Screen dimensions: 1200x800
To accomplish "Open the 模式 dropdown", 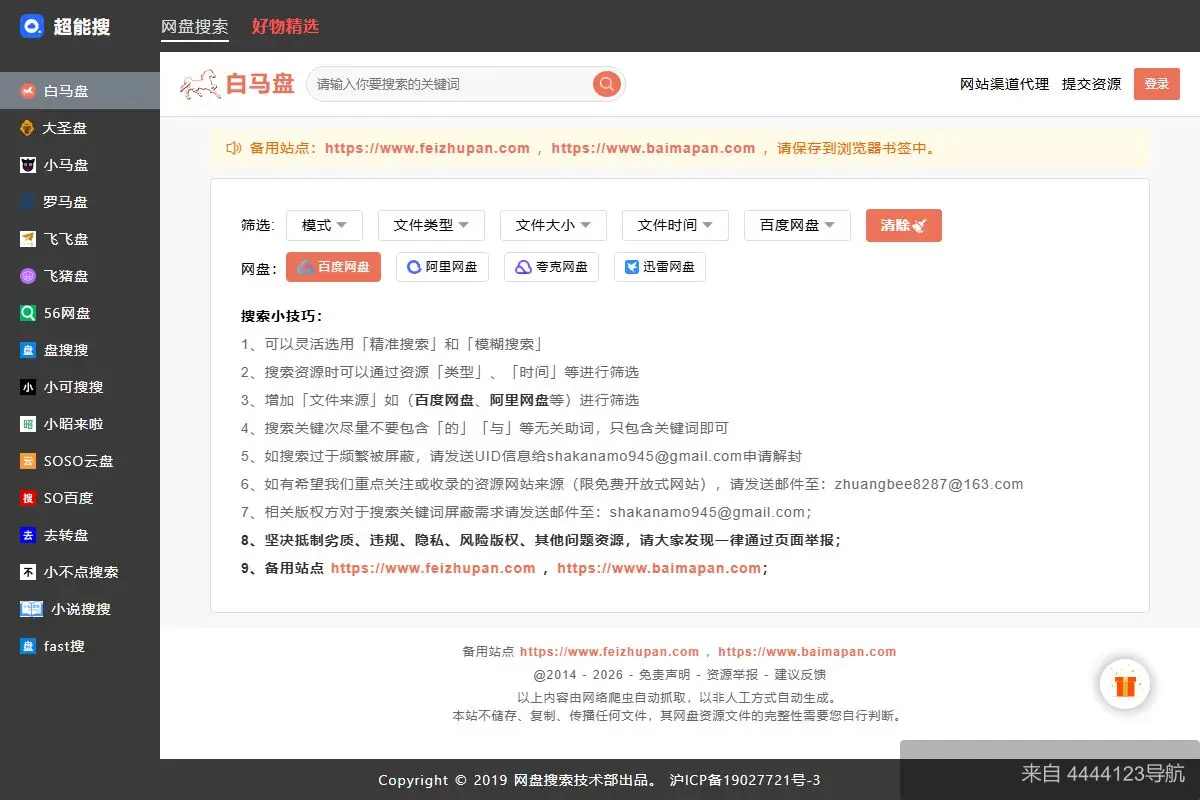I will (324, 225).
